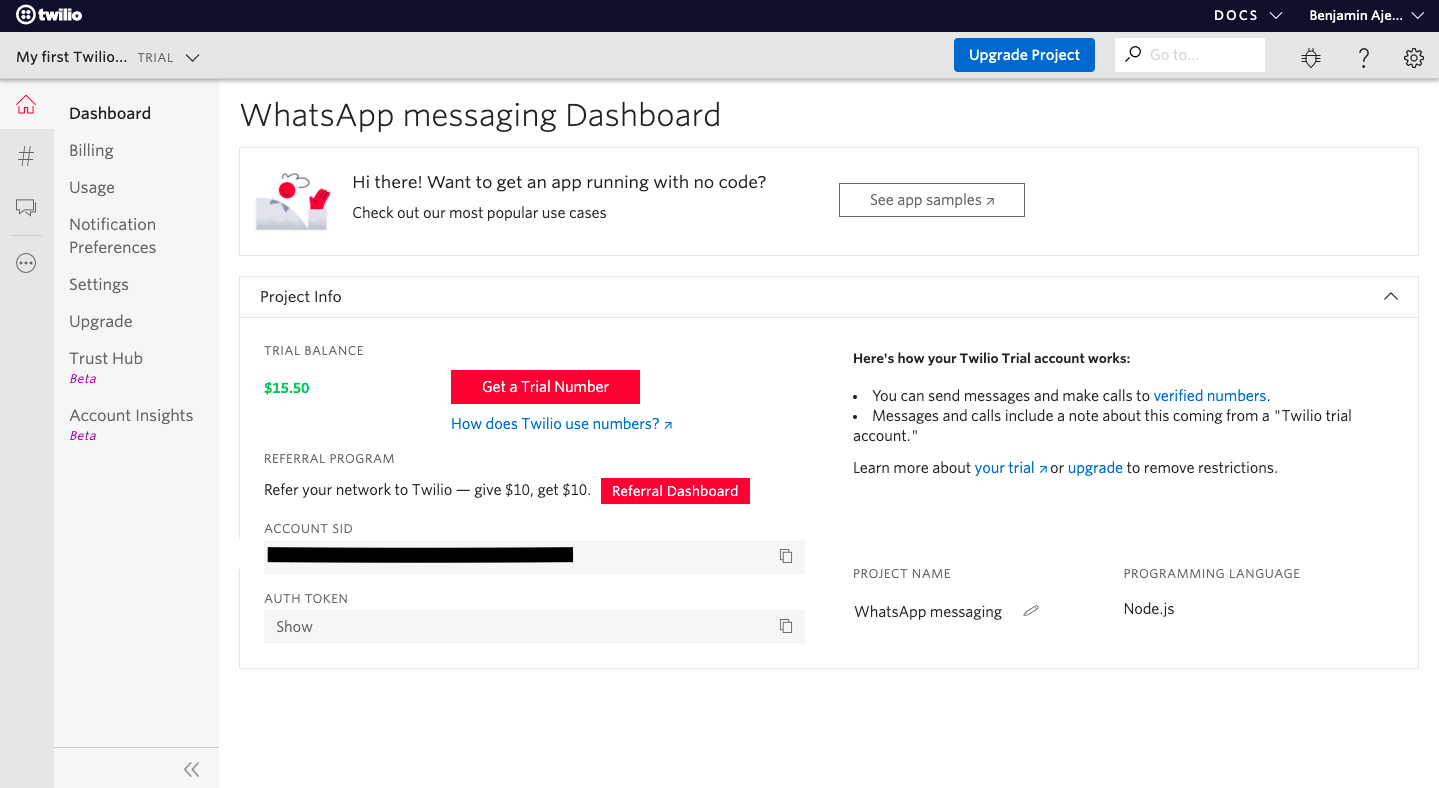The width and height of the screenshot is (1439, 788).
Task: Open Settings in the side menu
Action: pyautogui.click(x=99, y=284)
